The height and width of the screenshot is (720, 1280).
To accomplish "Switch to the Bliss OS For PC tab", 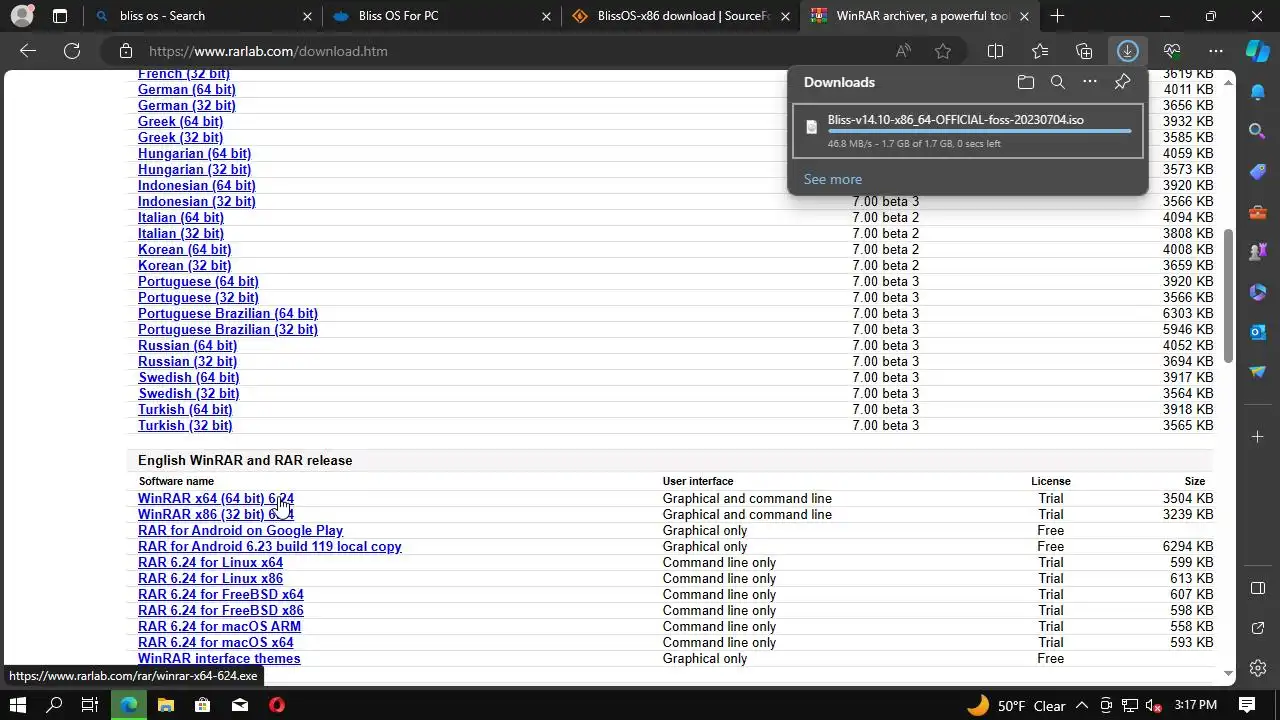I will 440,16.
